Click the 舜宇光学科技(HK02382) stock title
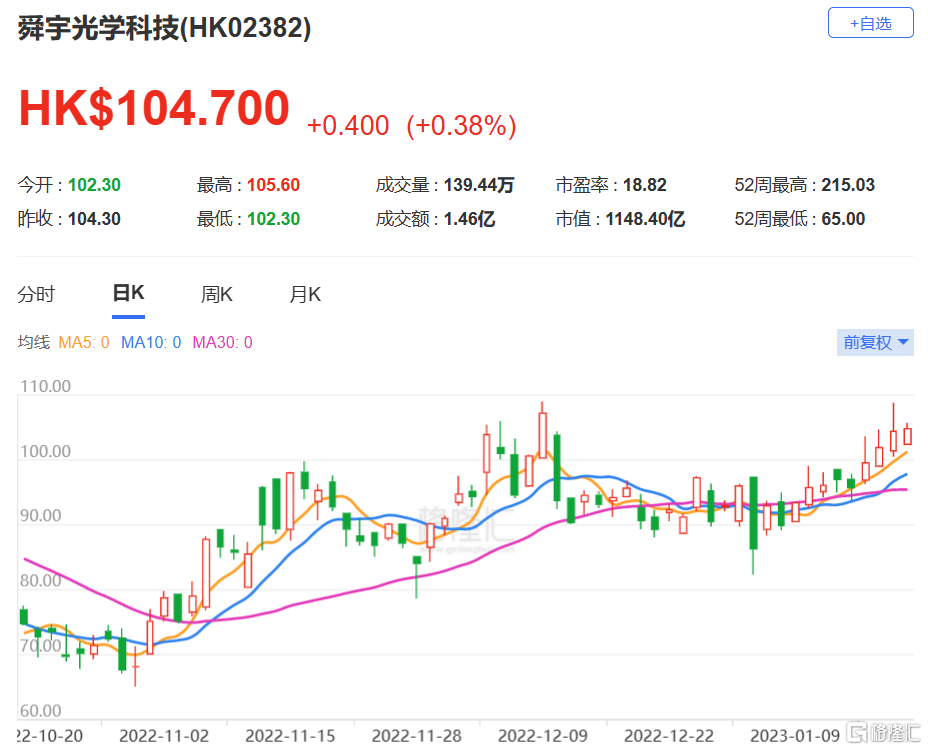This screenshot has height=750, width=928. point(165,28)
